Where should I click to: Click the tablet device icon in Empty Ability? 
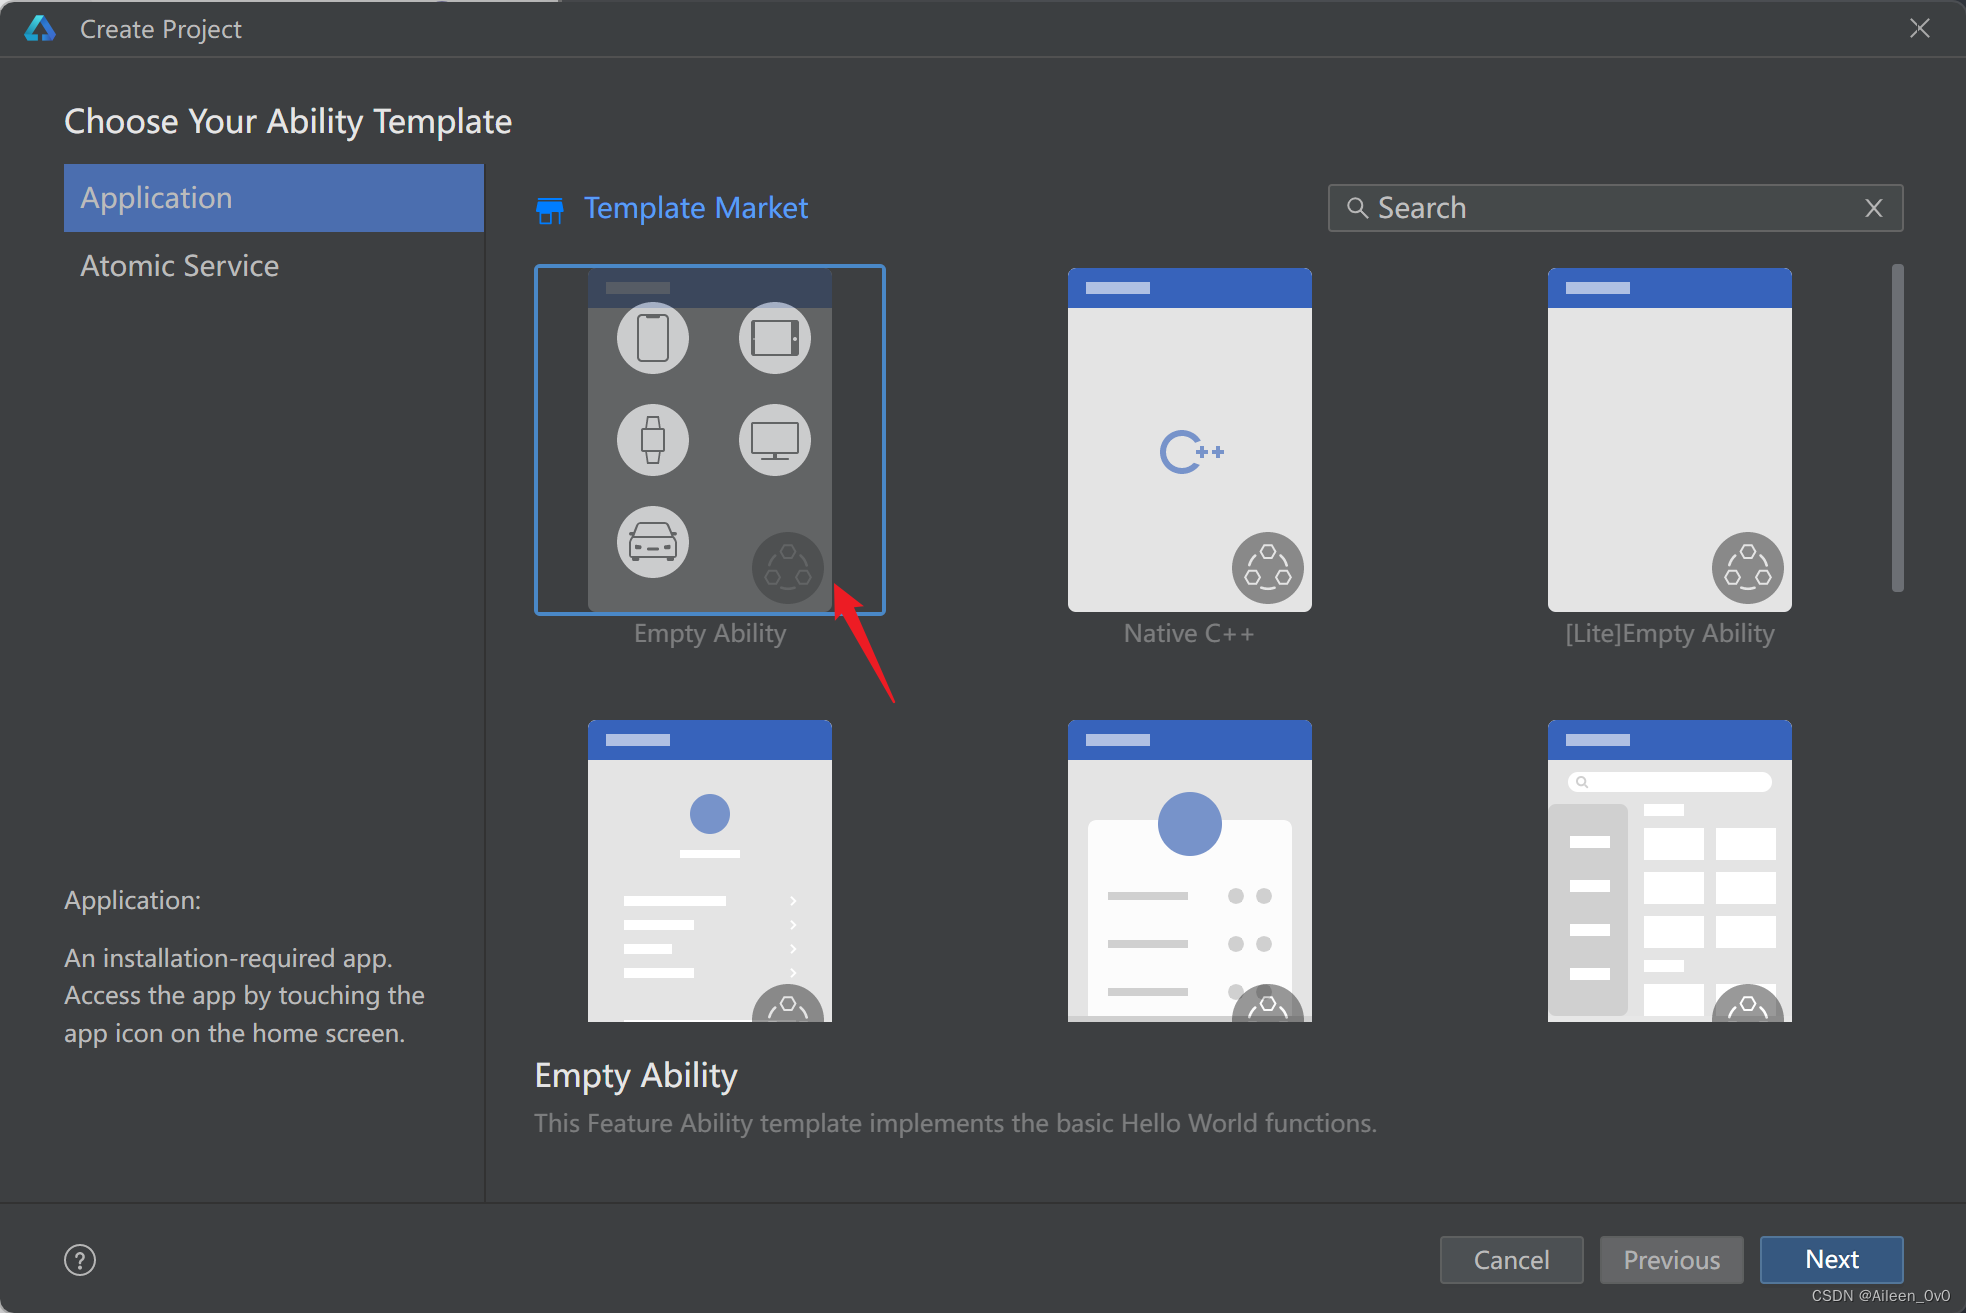pyautogui.click(x=775, y=338)
